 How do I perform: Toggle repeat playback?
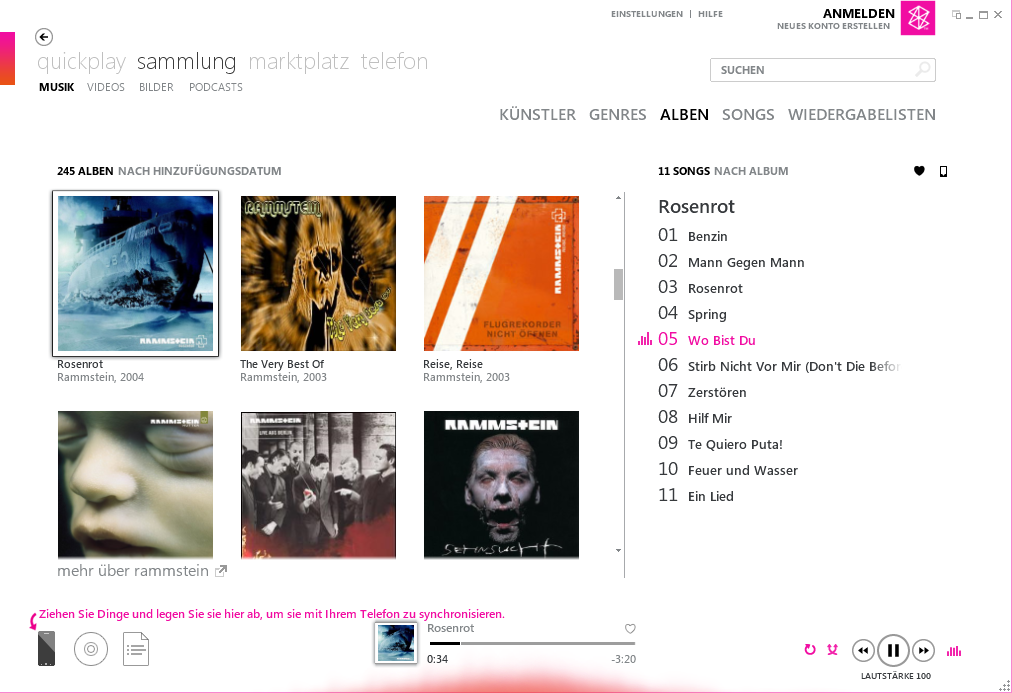tap(809, 650)
